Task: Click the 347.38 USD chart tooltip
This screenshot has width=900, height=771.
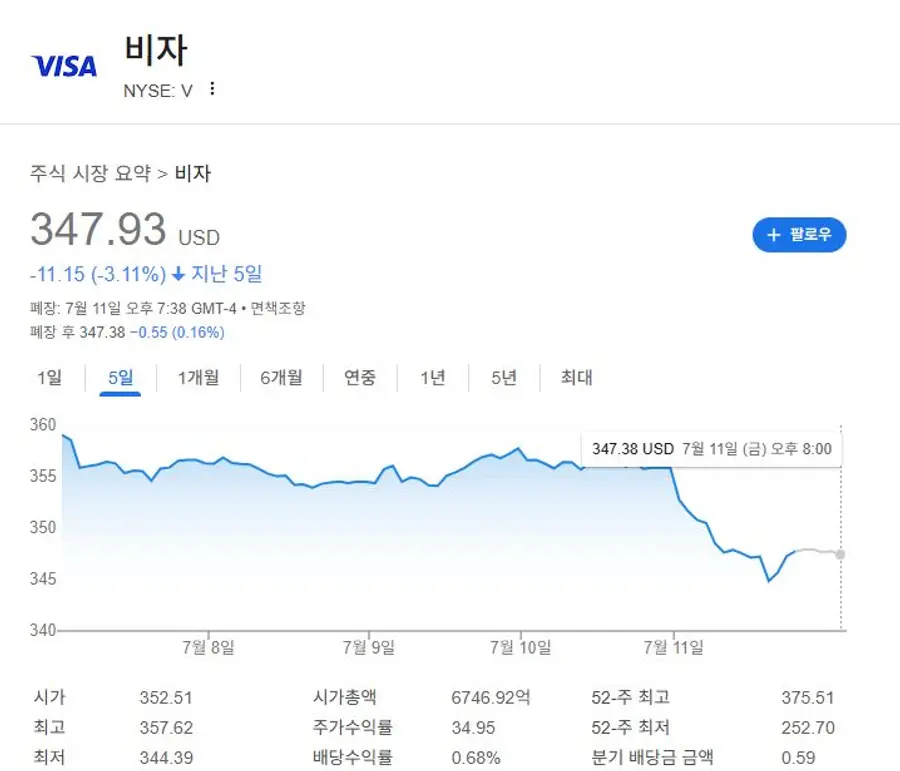Action: click(x=711, y=449)
